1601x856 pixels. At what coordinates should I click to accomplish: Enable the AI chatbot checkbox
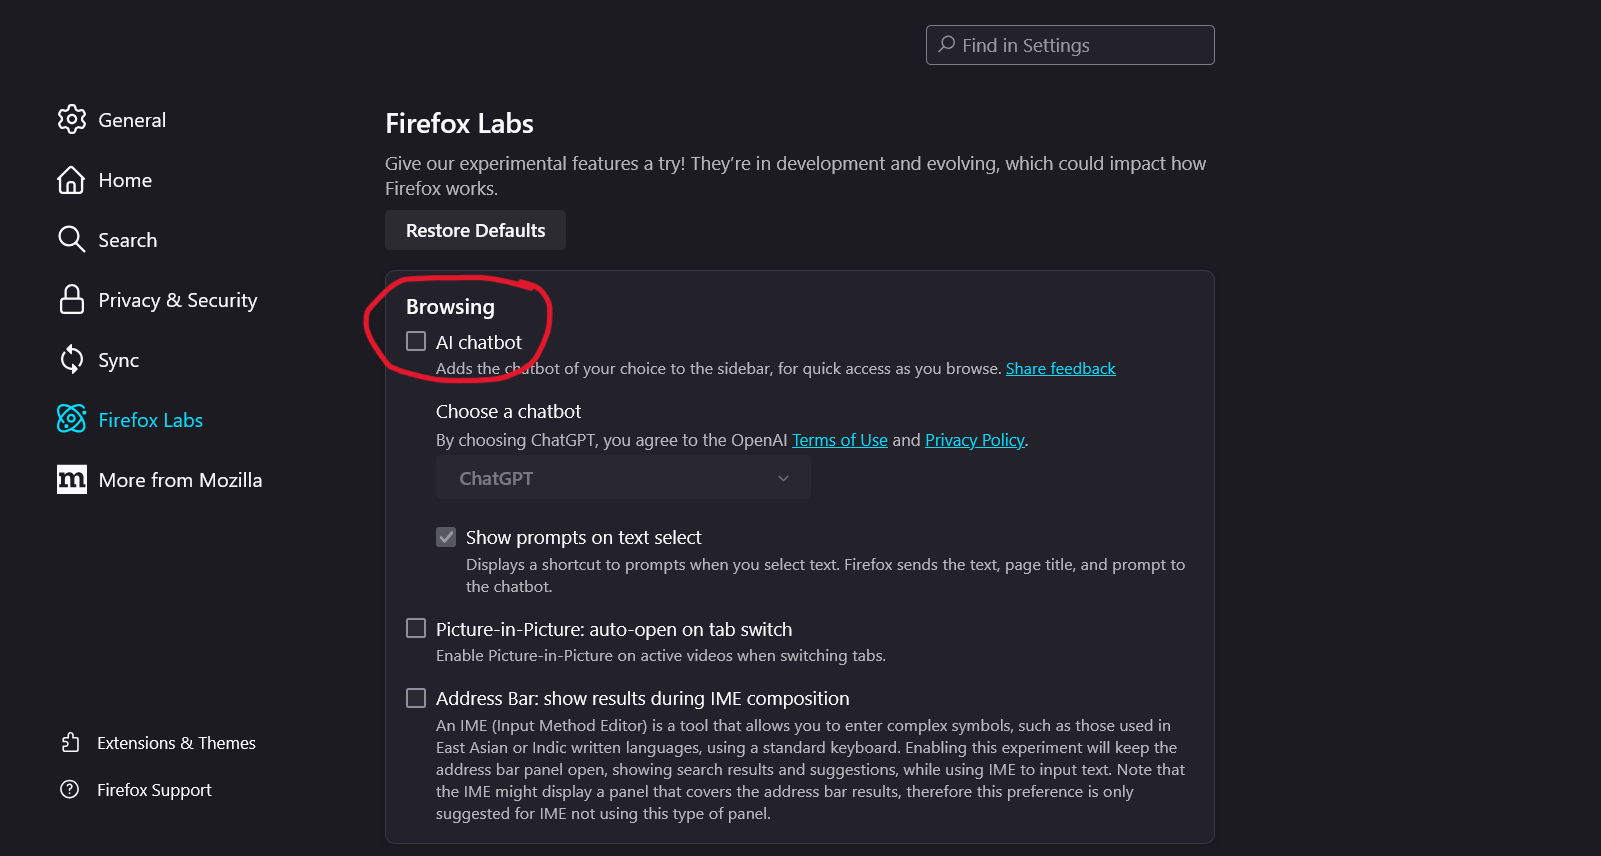[x=416, y=342]
